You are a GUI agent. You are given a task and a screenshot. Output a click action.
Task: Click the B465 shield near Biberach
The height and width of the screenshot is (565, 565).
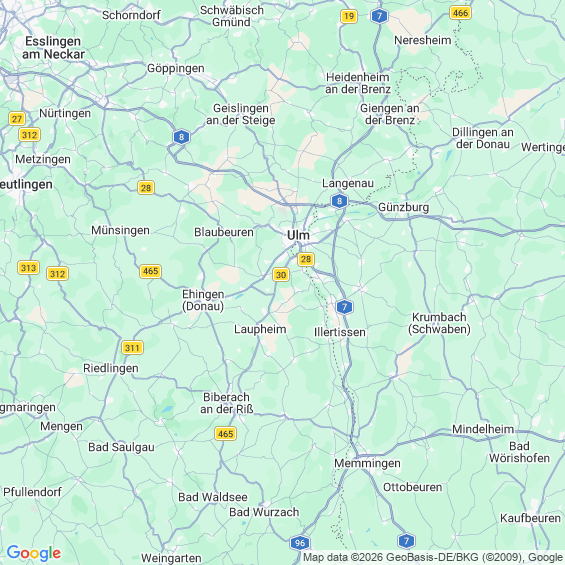click(225, 433)
